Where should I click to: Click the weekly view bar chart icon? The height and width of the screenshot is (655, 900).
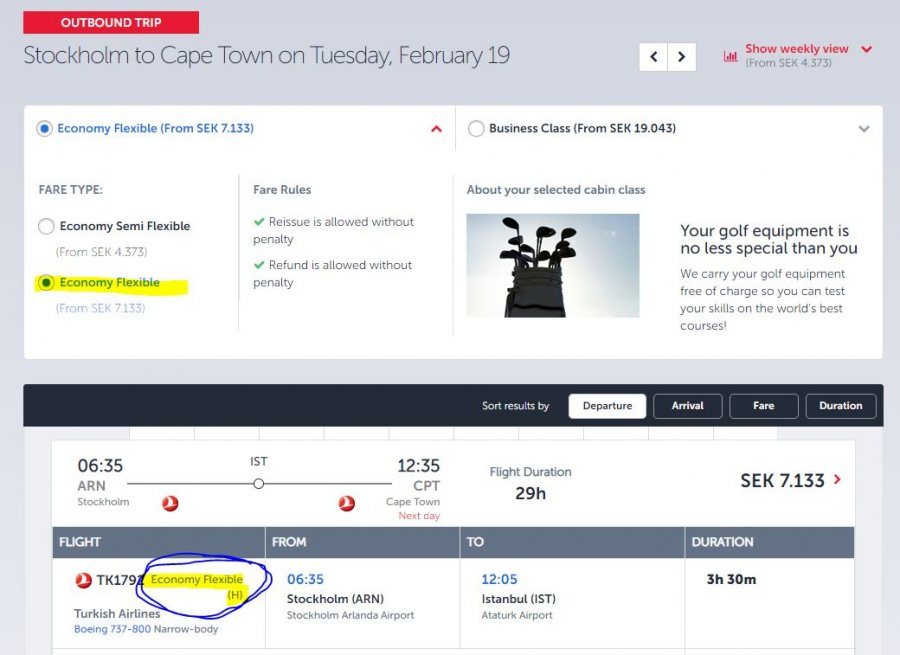tap(730, 56)
